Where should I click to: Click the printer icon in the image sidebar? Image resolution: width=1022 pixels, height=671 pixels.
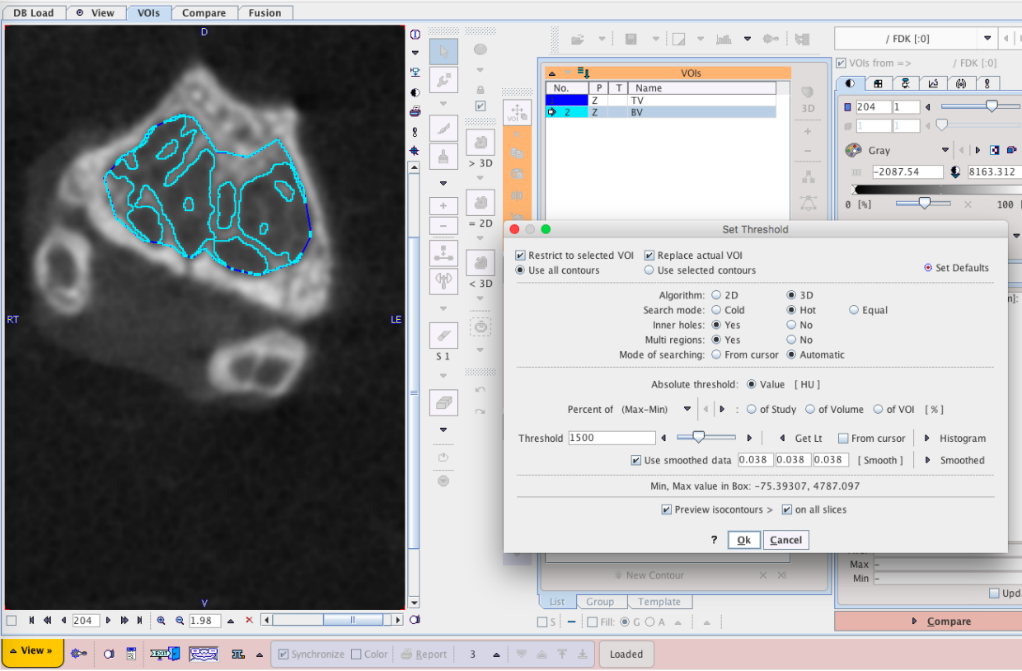pyautogui.click(x=415, y=111)
